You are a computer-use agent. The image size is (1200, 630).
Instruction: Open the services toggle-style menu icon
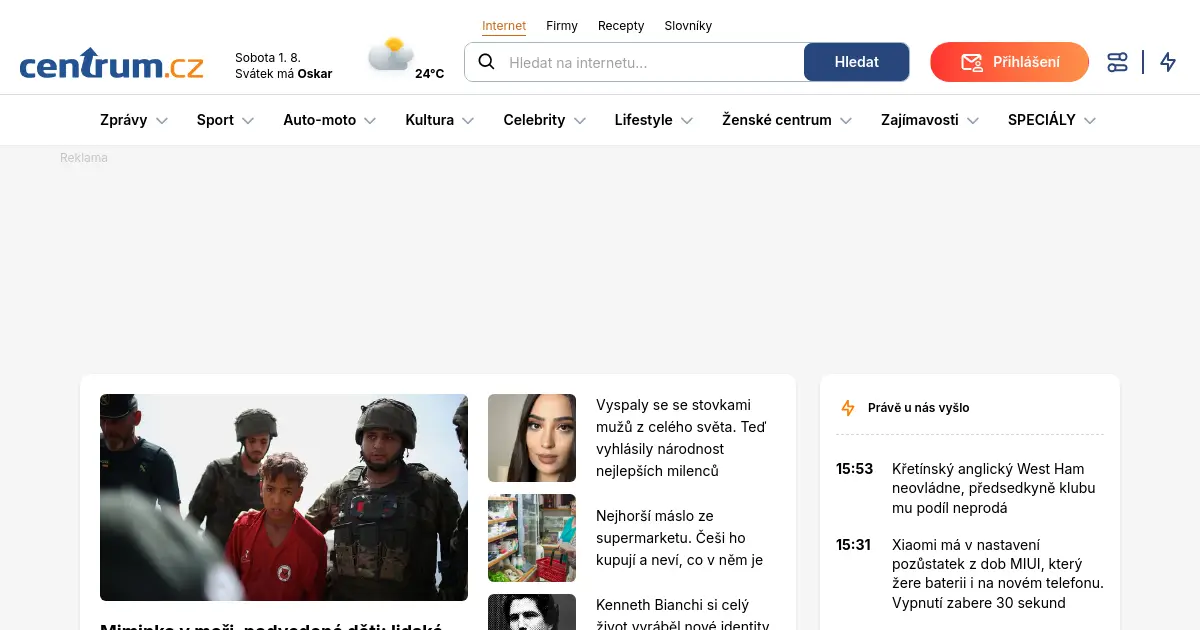(x=1118, y=62)
